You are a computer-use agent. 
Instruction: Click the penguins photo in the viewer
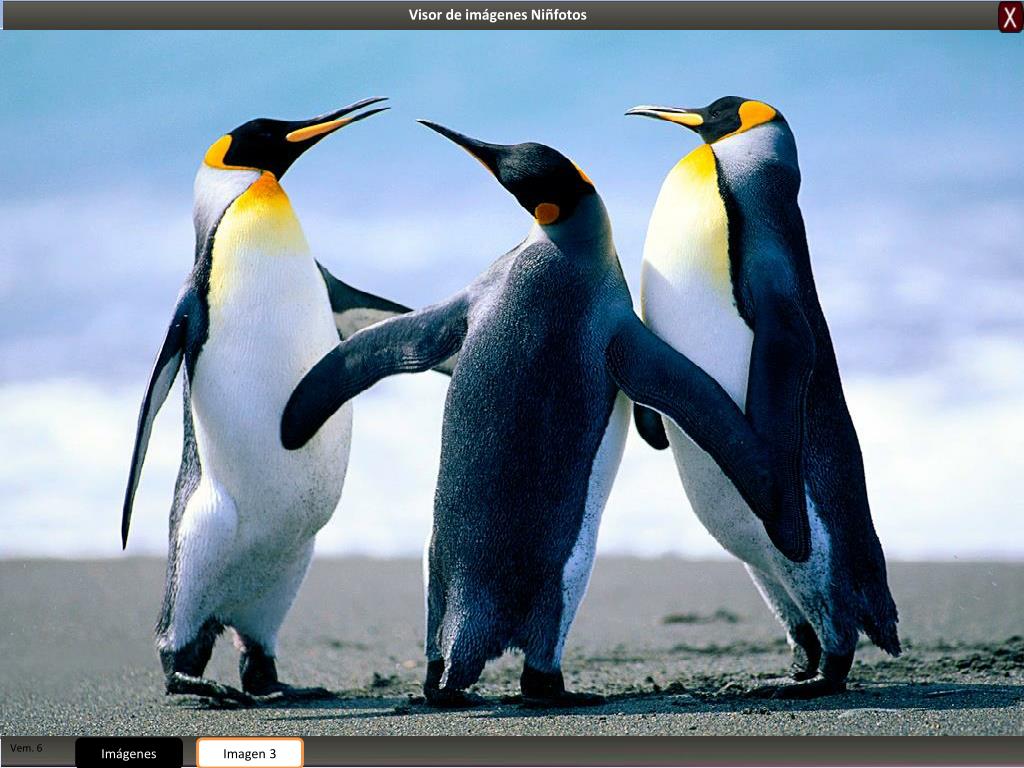512,383
